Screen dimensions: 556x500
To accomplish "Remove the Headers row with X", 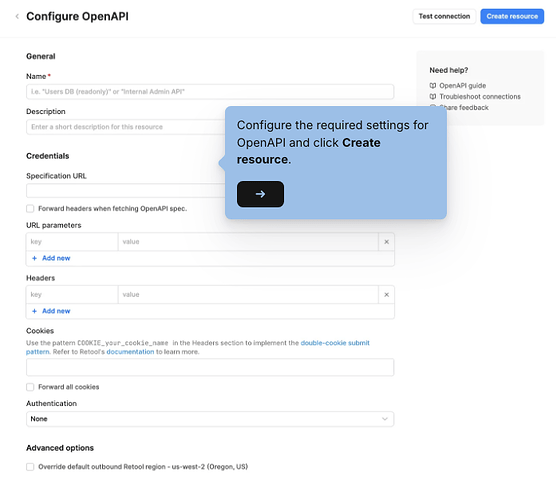I will pos(387,295).
